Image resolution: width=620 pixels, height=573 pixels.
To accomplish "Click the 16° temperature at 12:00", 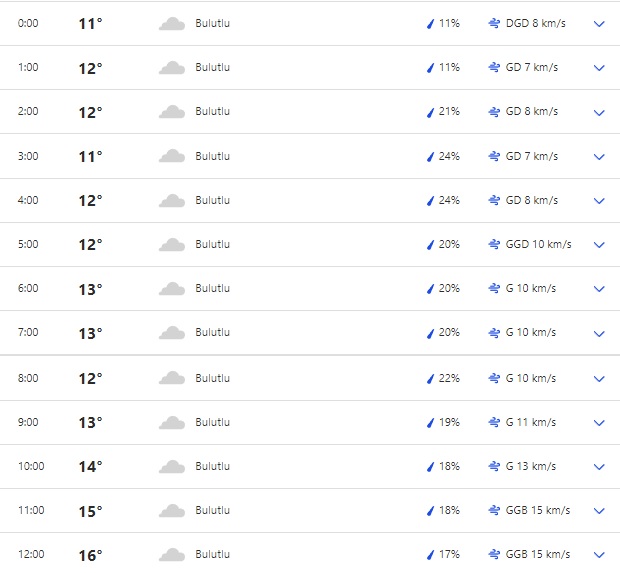I will click(x=90, y=555).
